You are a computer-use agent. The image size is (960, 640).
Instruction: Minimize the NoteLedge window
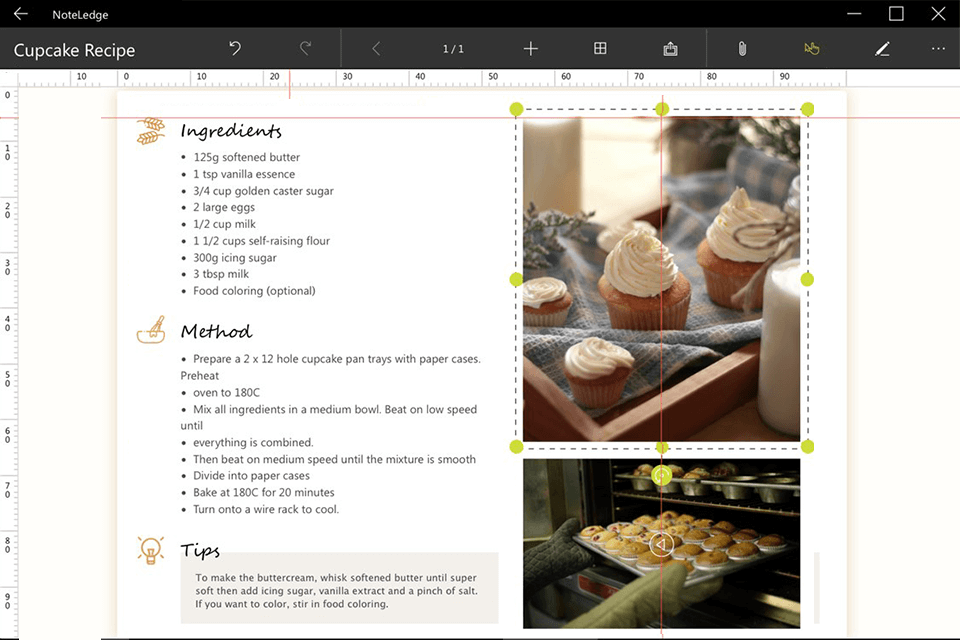click(854, 13)
